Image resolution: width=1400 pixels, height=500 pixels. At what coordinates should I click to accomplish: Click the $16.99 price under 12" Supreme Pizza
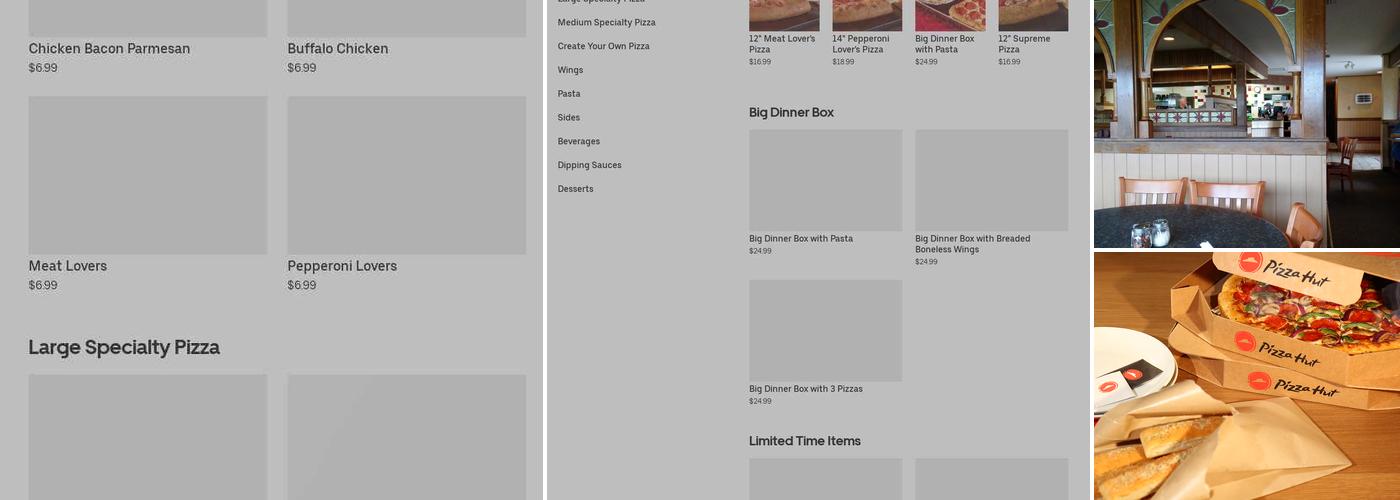click(x=1009, y=62)
